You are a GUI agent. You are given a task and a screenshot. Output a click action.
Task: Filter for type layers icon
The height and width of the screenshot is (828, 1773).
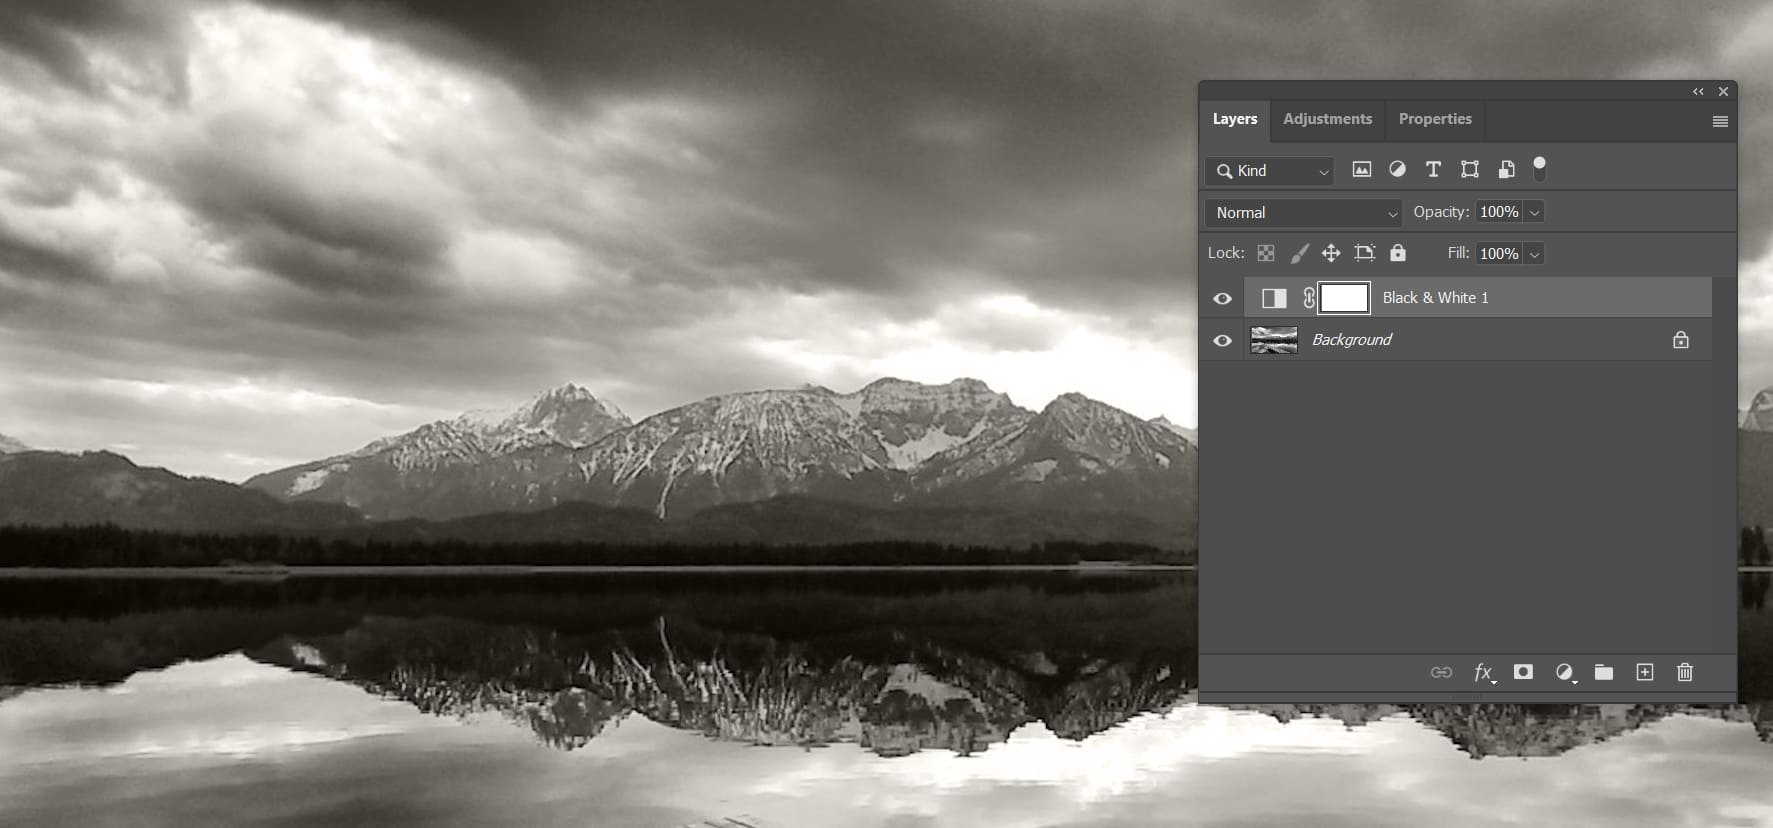[1433, 170]
